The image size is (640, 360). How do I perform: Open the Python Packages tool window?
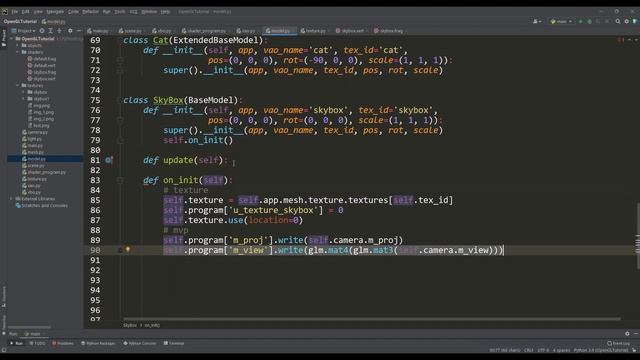click(98, 343)
